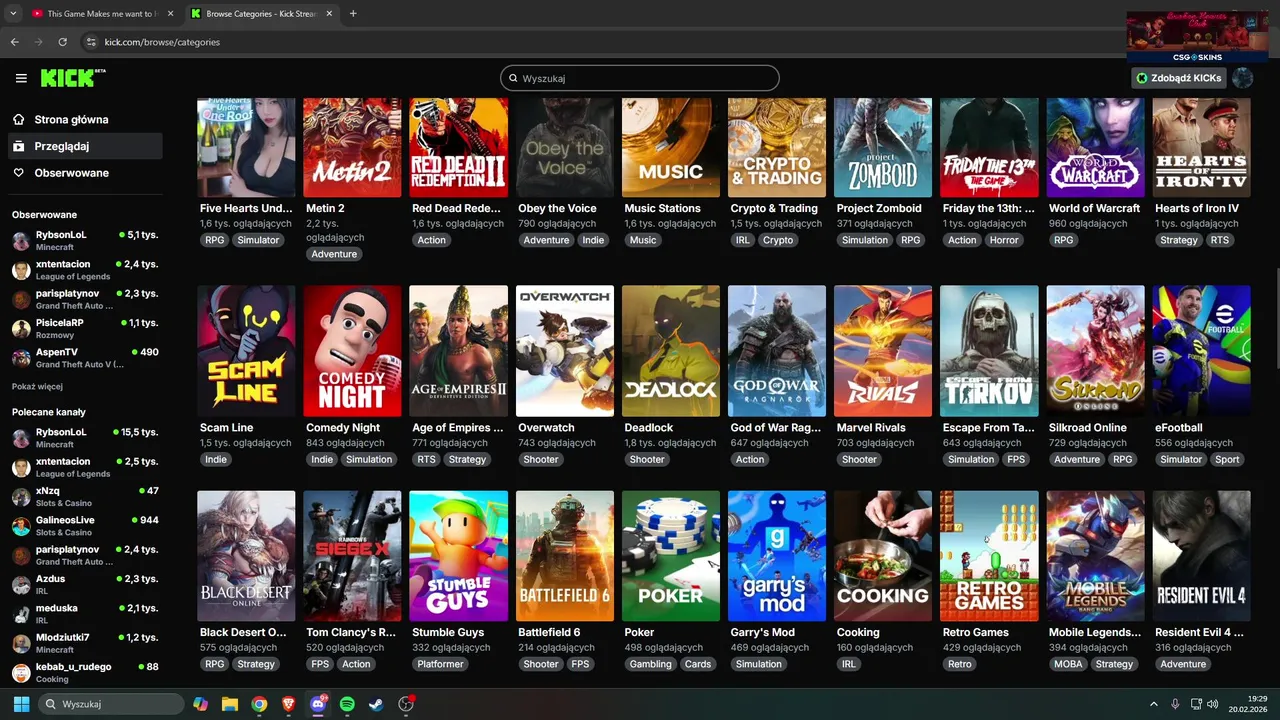Open the Poker category cover

pyautogui.click(x=671, y=556)
